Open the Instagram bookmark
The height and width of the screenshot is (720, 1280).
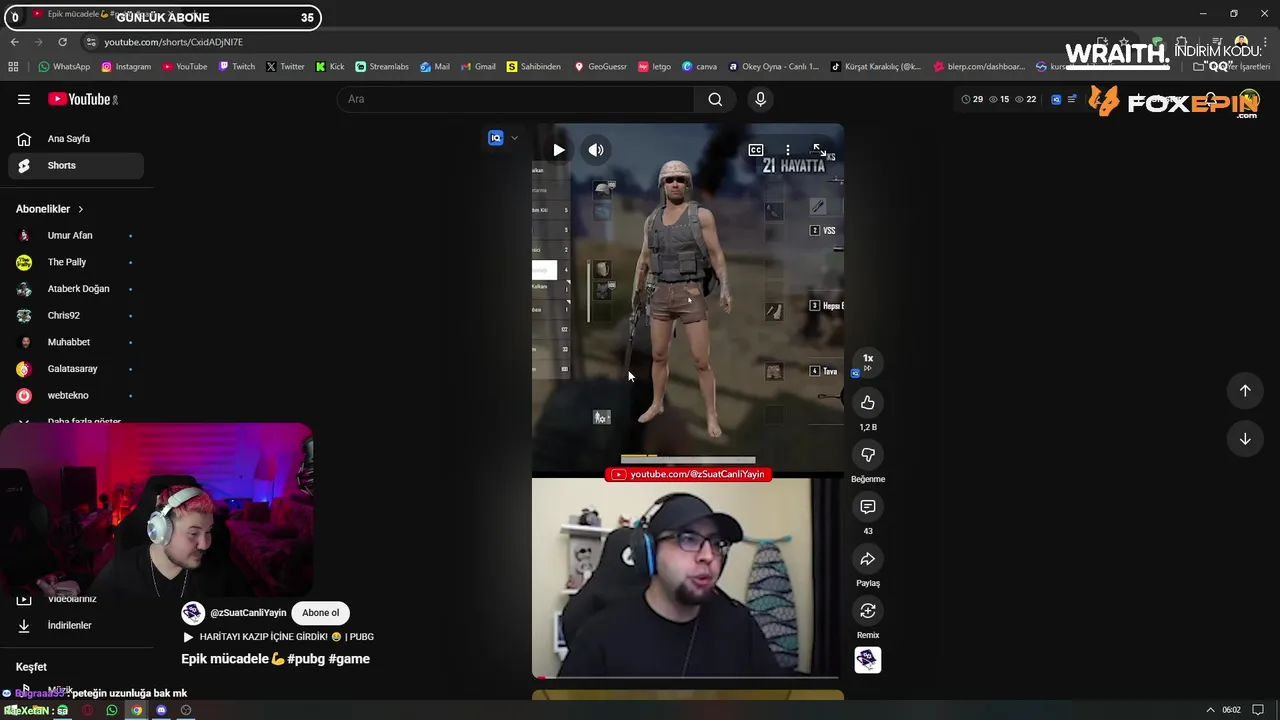pos(125,67)
